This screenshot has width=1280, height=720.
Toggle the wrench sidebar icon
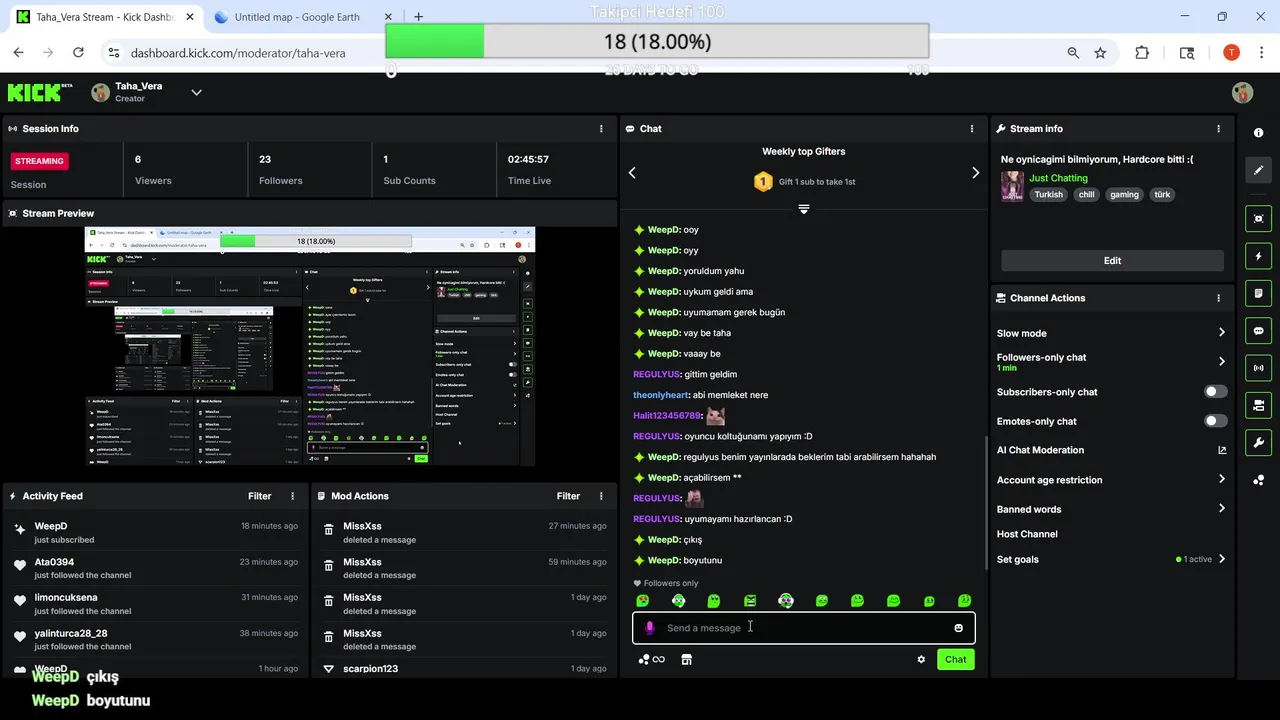pyautogui.click(x=1258, y=442)
